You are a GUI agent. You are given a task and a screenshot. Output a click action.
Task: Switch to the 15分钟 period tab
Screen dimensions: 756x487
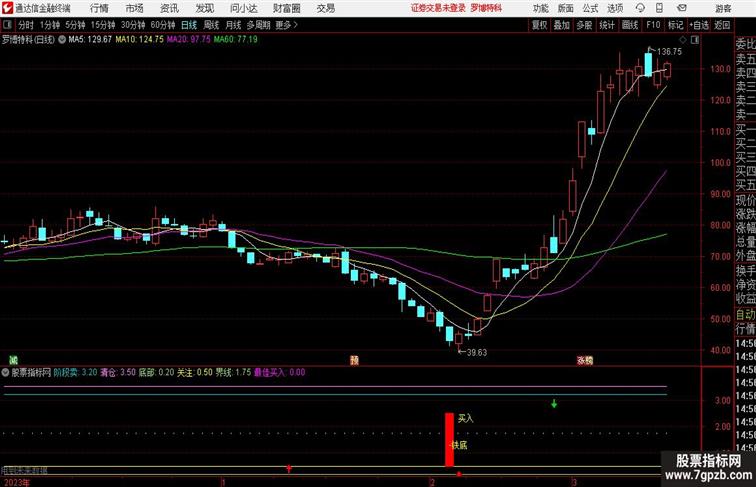103,25
